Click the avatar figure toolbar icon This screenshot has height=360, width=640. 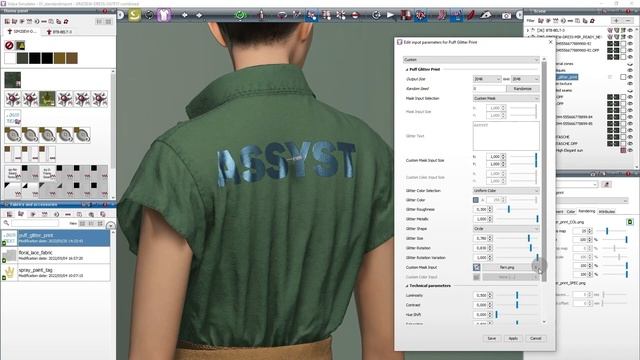[262, 15]
